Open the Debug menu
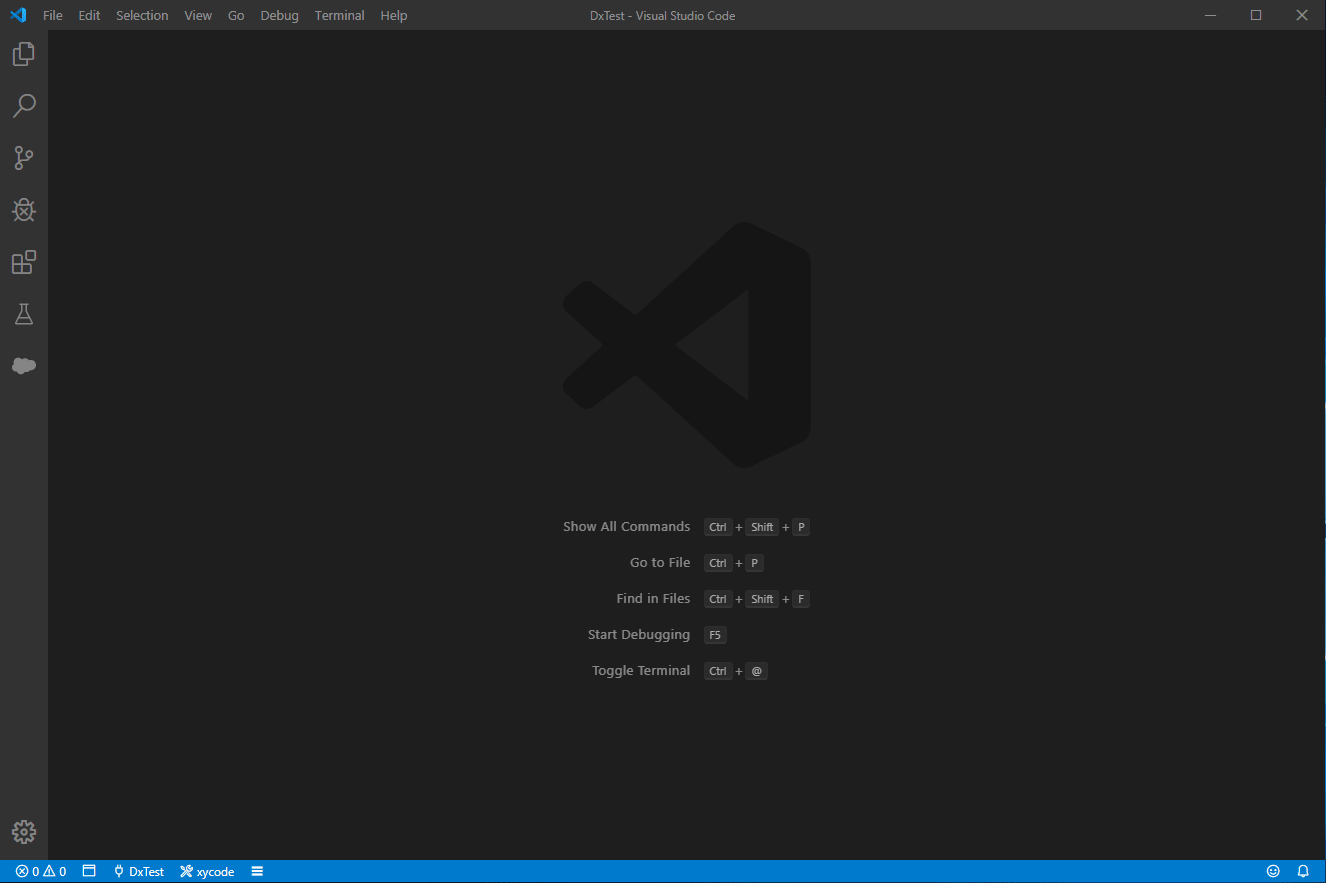Screen dimensions: 1326x883 (279, 15)
